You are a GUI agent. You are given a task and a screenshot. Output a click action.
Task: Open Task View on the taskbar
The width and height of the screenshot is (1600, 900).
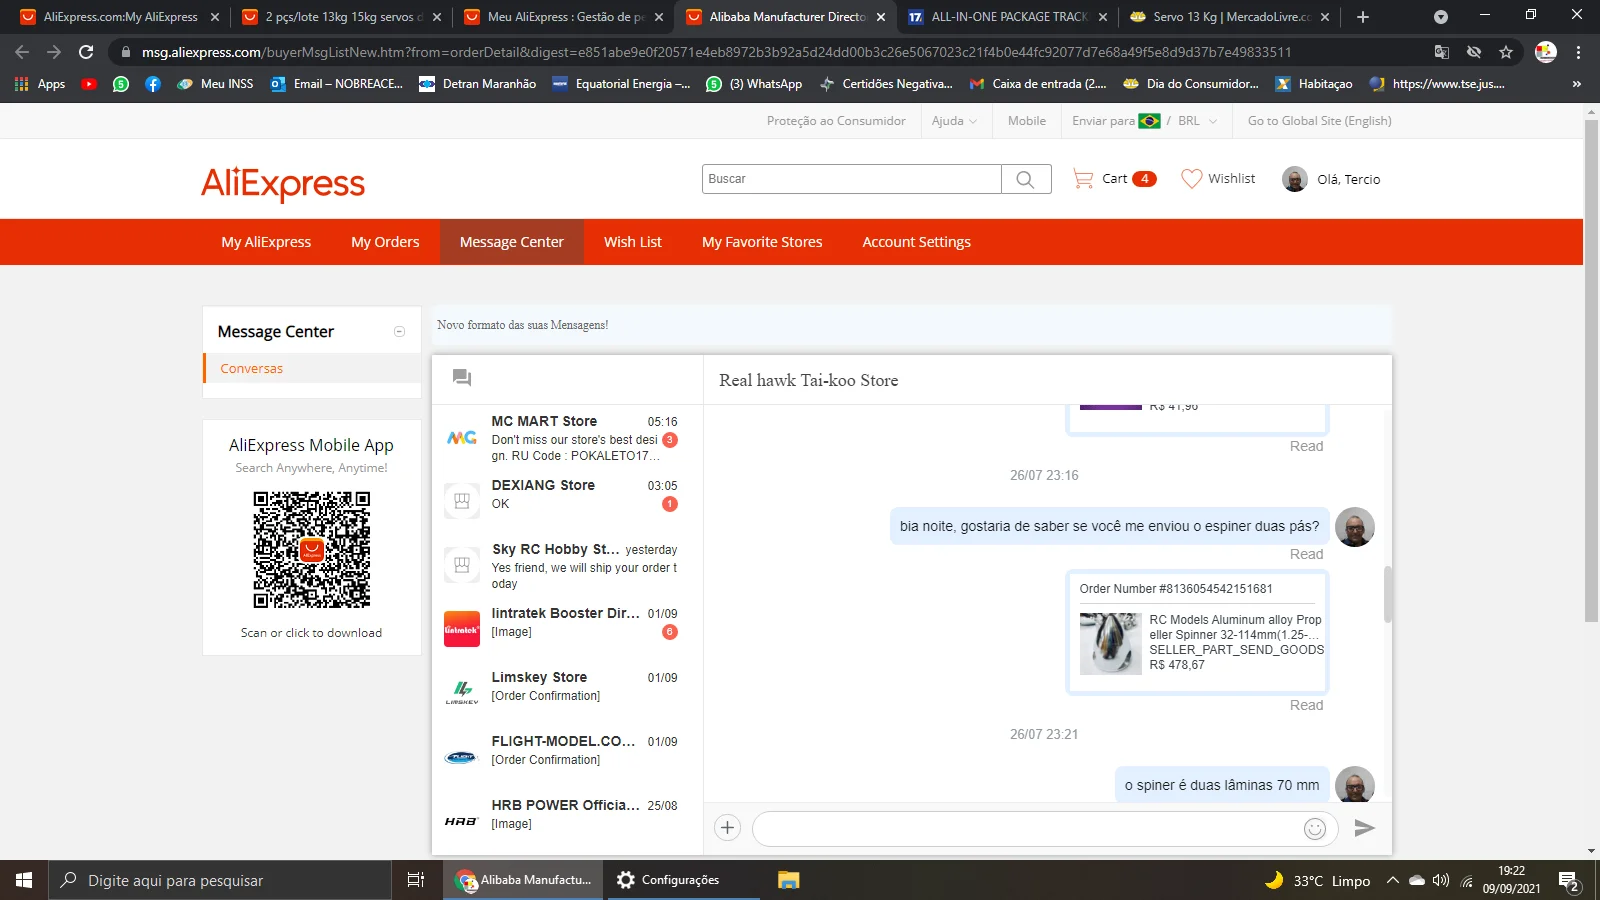click(416, 880)
